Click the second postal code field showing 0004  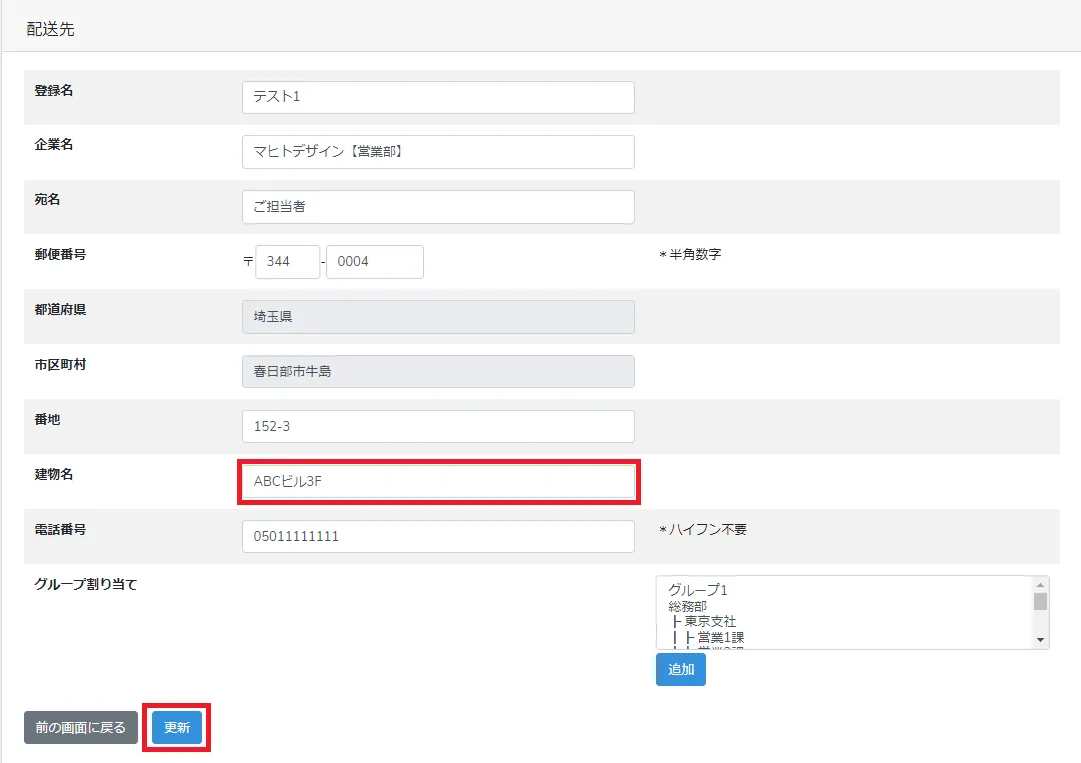coord(375,261)
